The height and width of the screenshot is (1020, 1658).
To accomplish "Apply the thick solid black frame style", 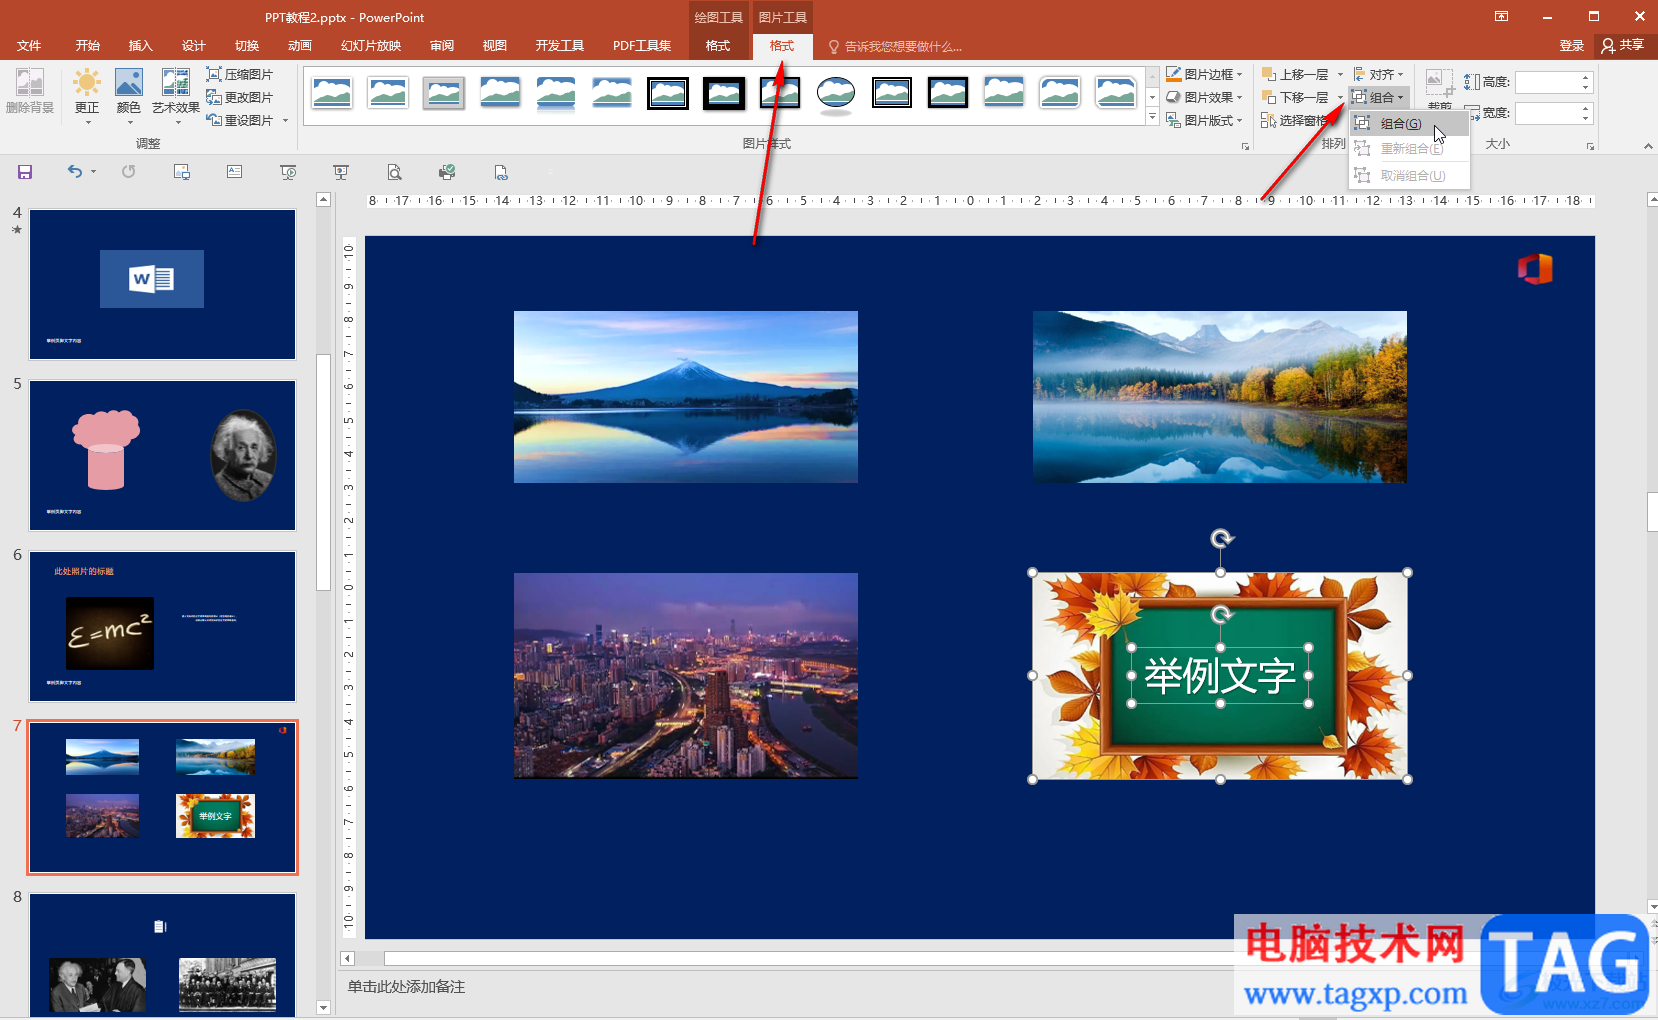I will (724, 93).
